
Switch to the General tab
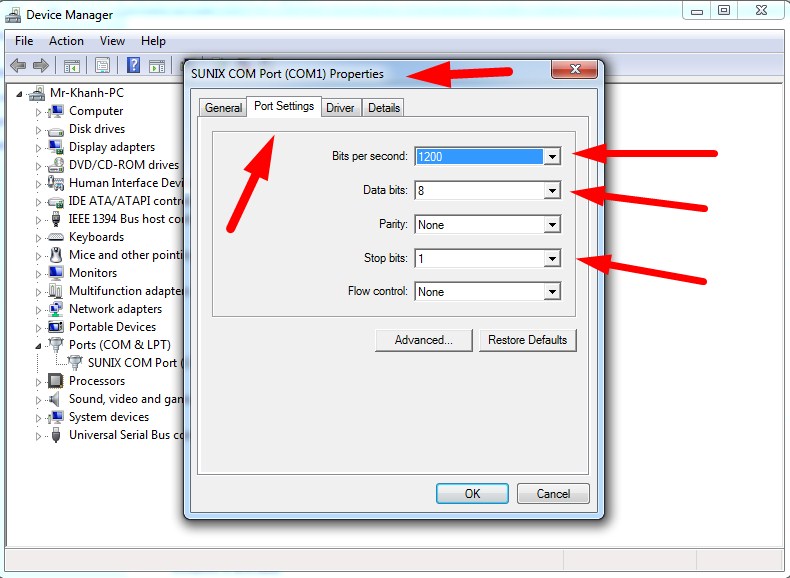click(223, 108)
